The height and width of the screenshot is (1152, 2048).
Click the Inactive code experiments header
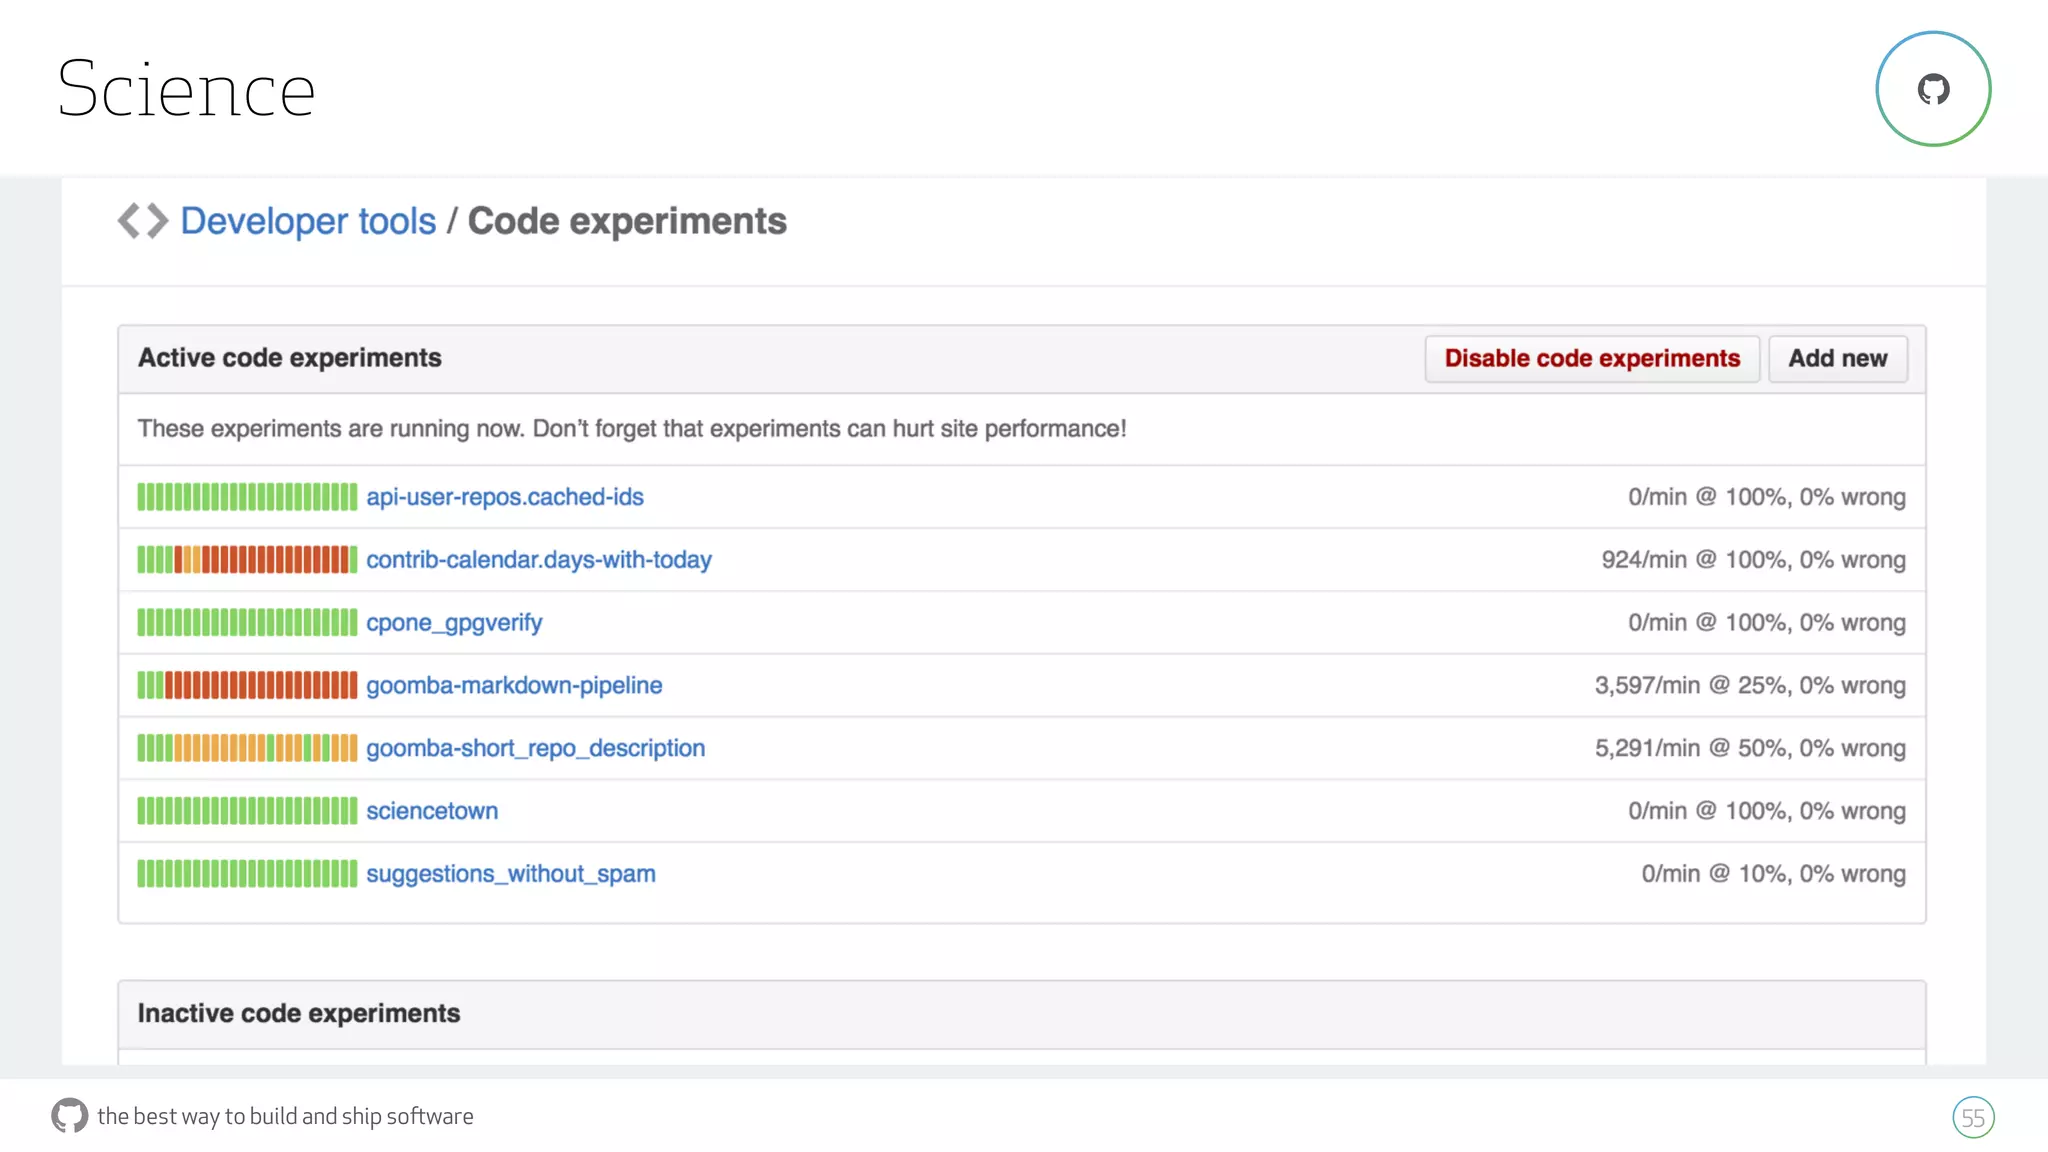(299, 1013)
